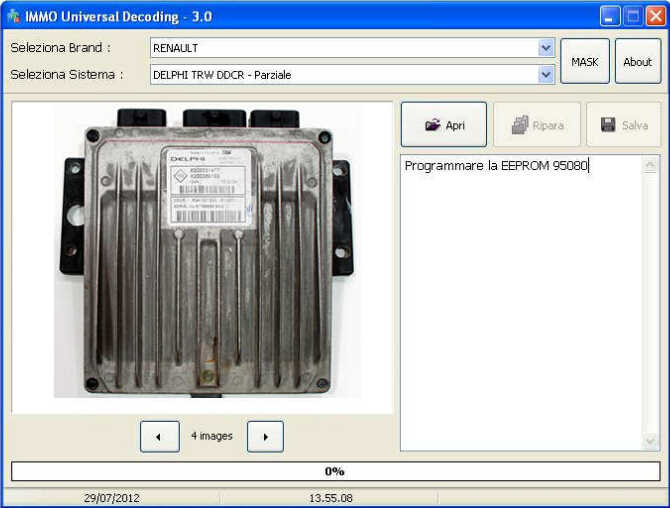The height and width of the screenshot is (508, 670).
Task: Click the 29/07/2012 date in status bar
Action: [x=112, y=498]
